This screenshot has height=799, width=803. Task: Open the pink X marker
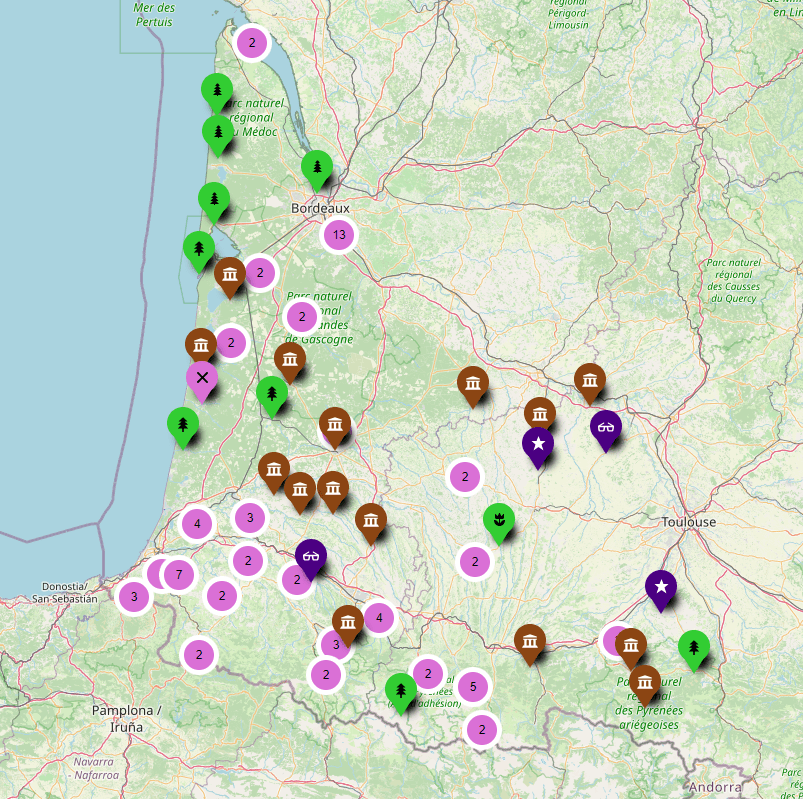(x=202, y=378)
